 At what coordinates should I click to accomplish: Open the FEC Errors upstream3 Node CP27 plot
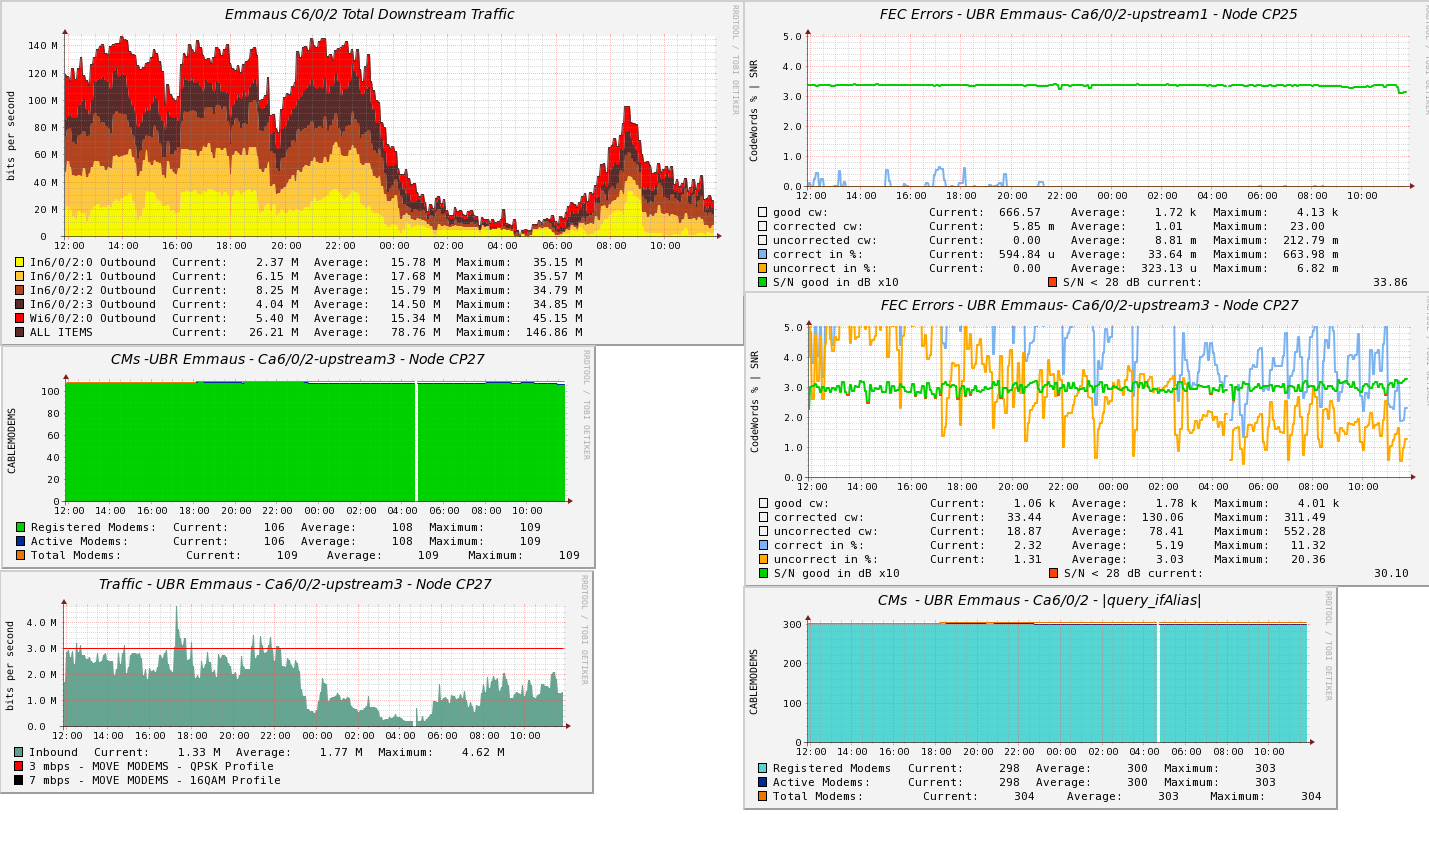pos(1110,402)
